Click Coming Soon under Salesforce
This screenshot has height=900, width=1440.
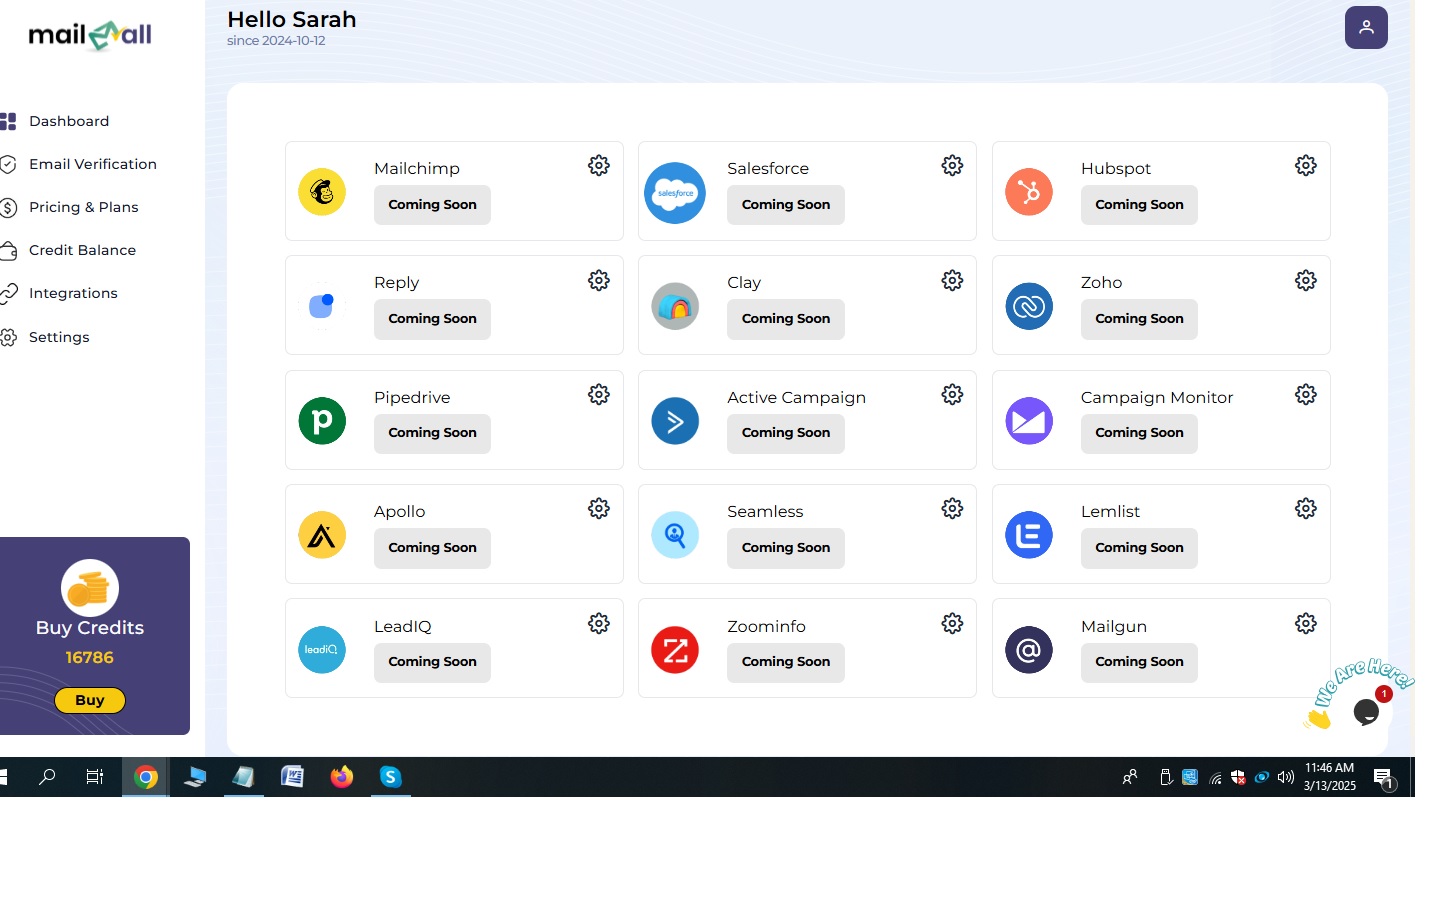tap(786, 205)
